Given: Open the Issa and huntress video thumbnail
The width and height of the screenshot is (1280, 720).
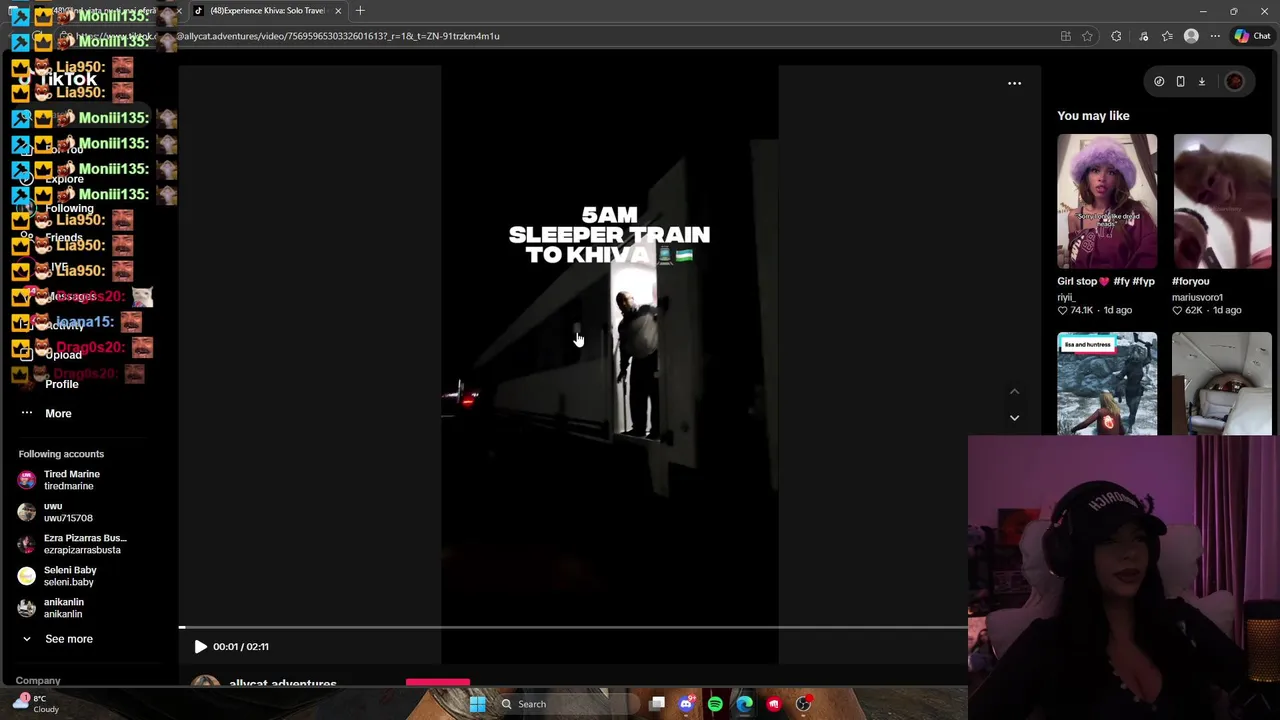Looking at the screenshot, I should (x=1107, y=384).
